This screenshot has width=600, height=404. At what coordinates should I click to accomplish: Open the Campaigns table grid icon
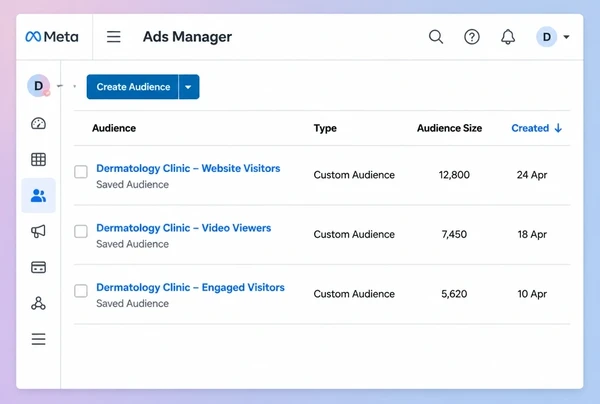[38, 159]
